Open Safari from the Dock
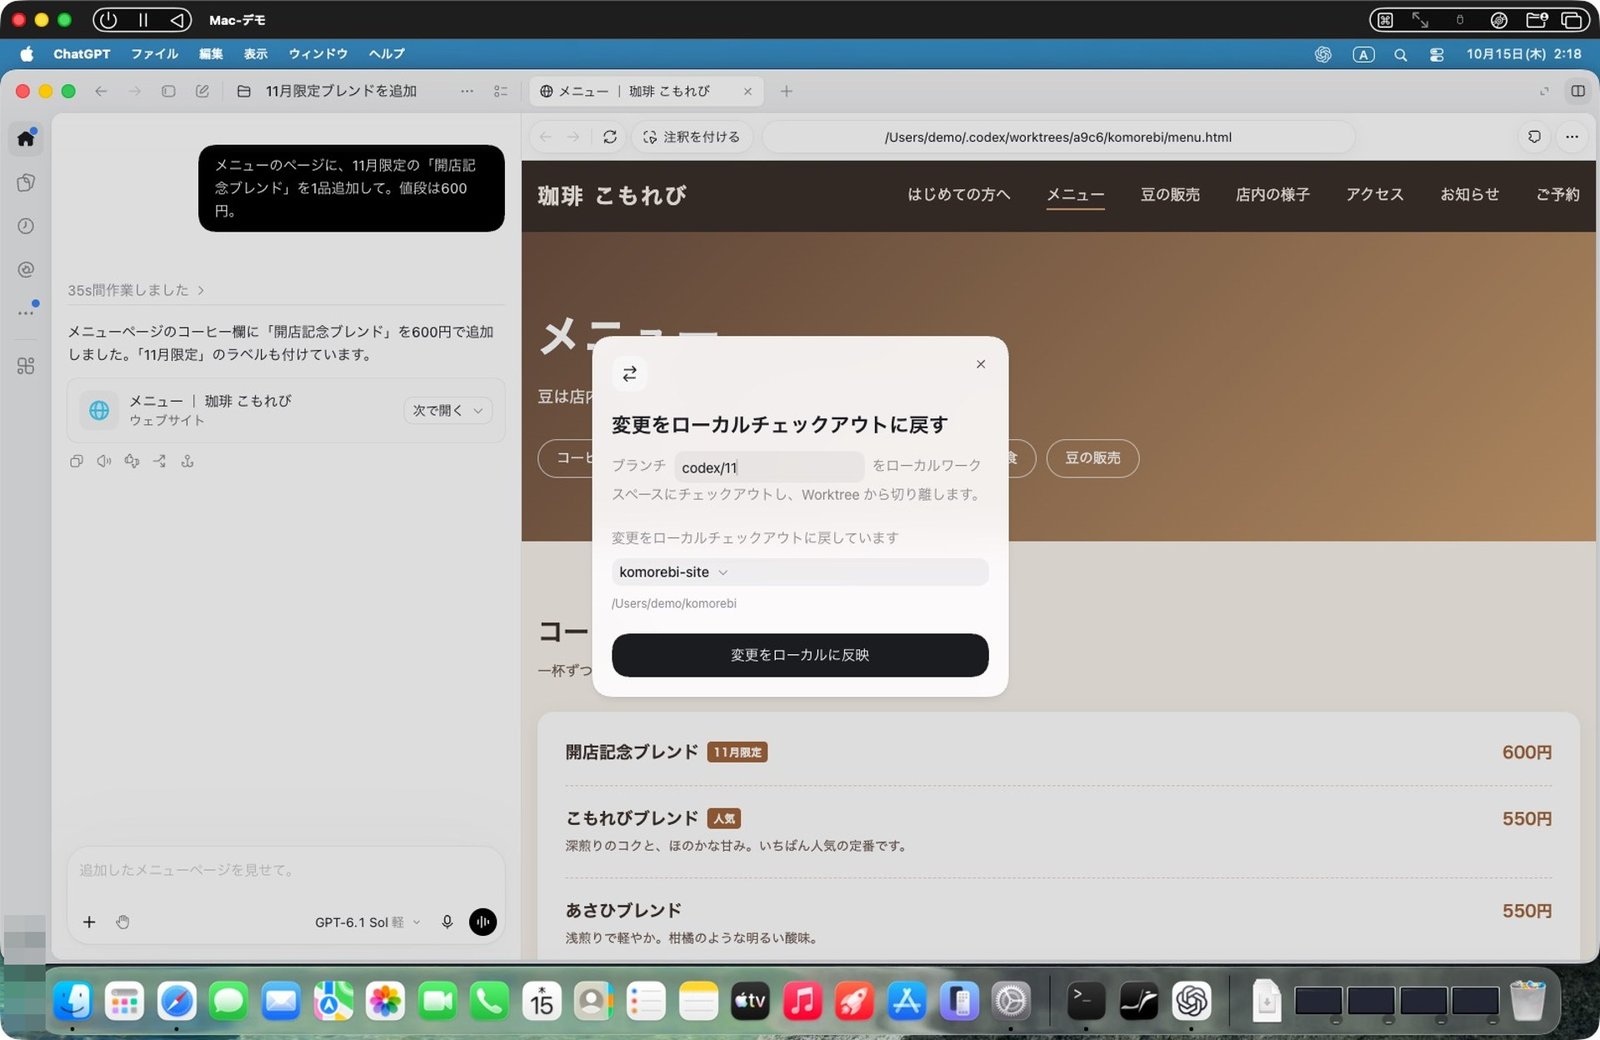This screenshot has height=1040, width=1600. click(176, 1001)
